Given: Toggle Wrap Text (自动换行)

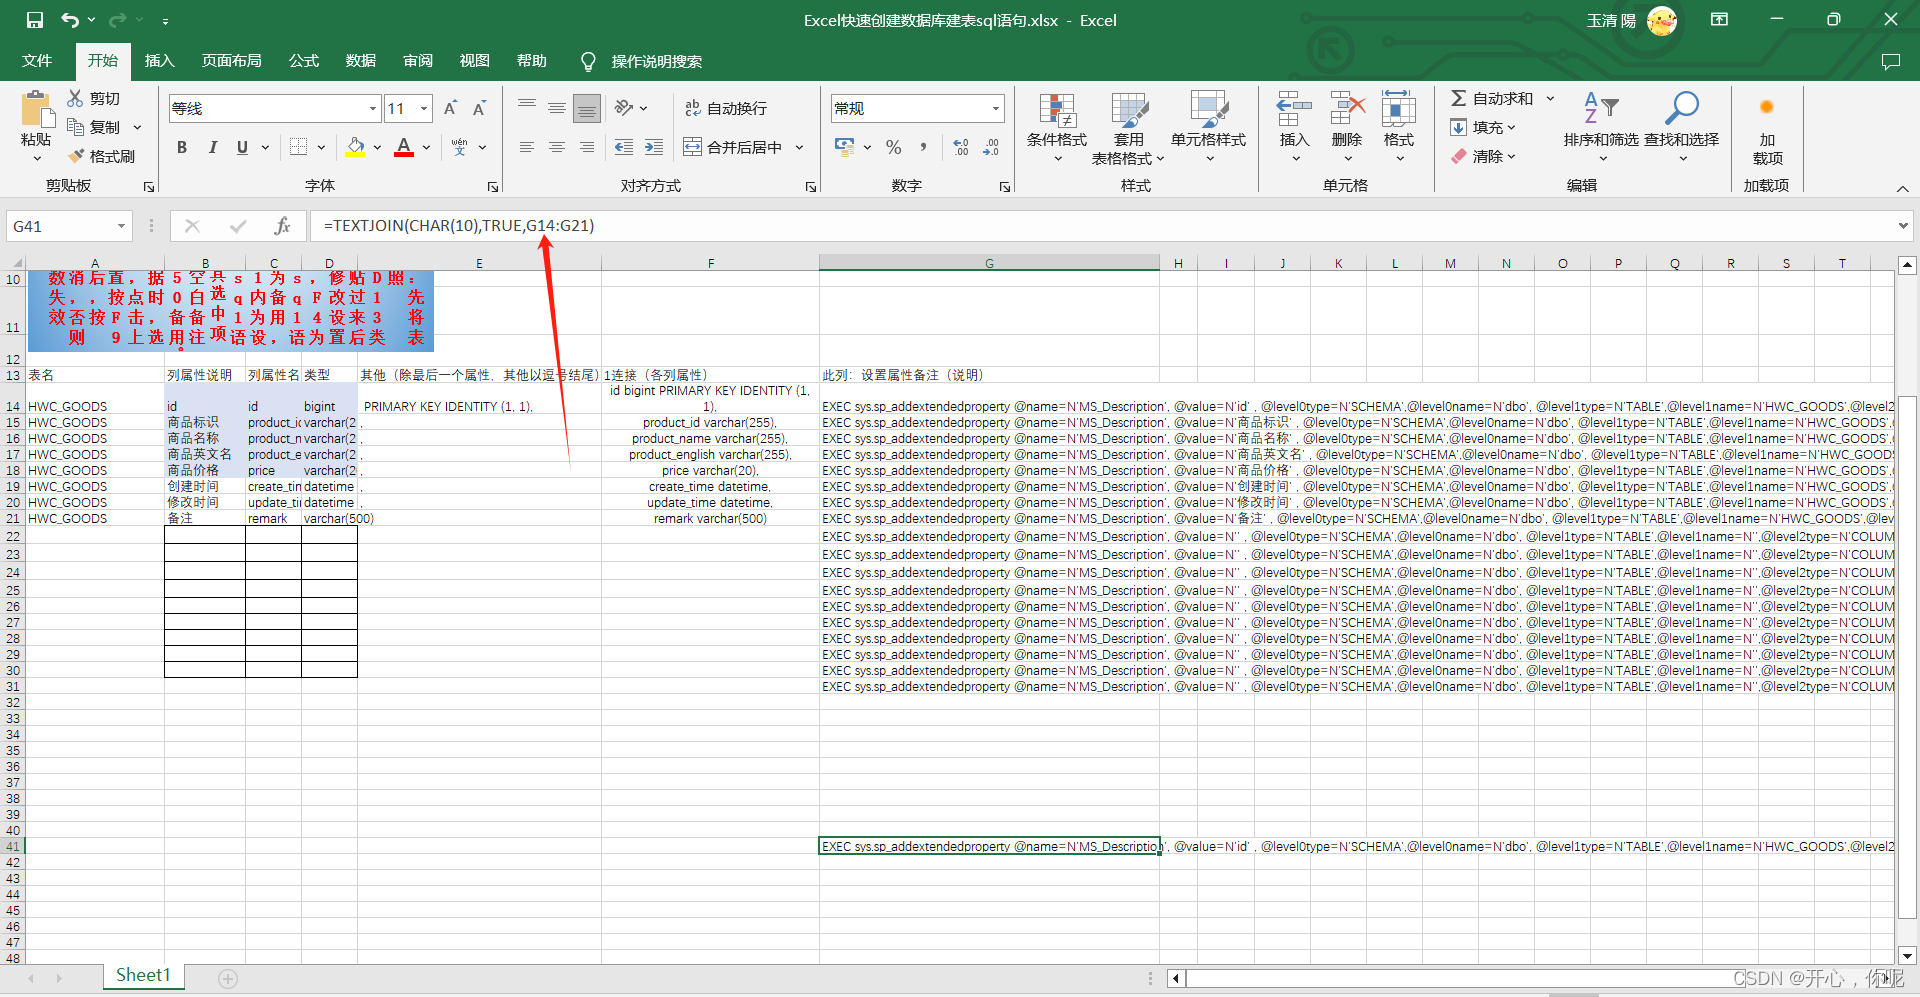Looking at the screenshot, I should click(726, 108).
